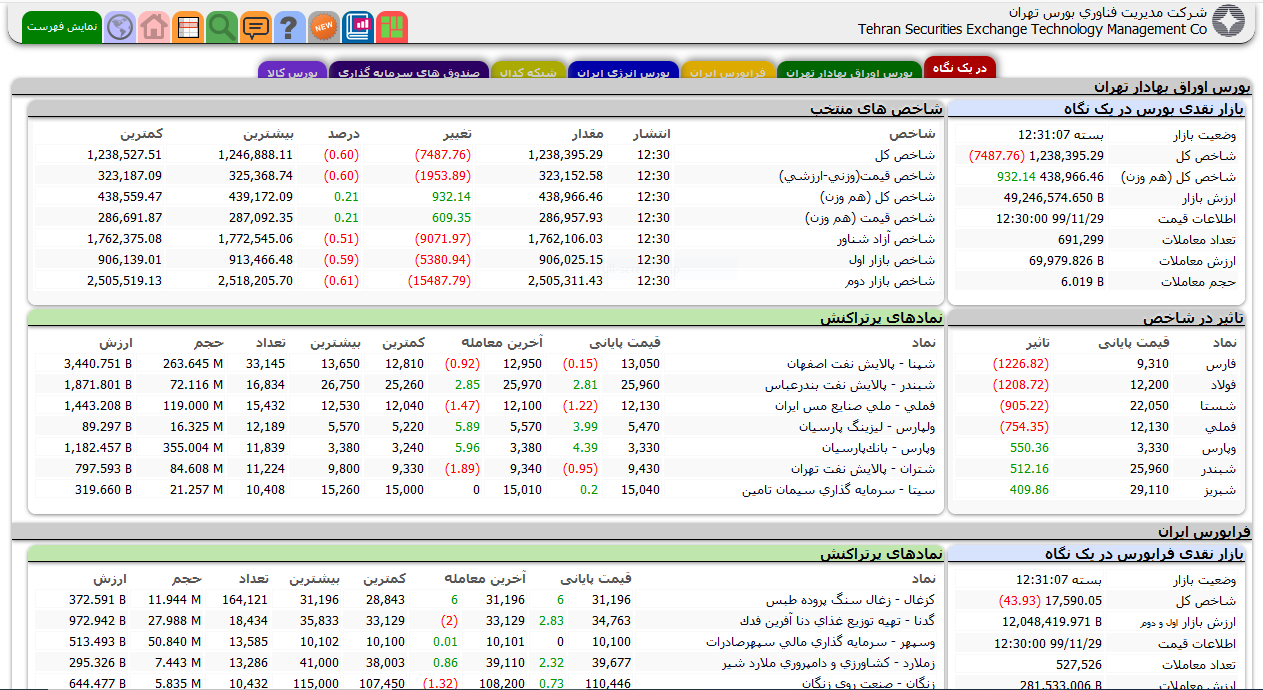
Task: Click the orange NEW badge icon
Action: pyautogui.click(x=323, y=27)
